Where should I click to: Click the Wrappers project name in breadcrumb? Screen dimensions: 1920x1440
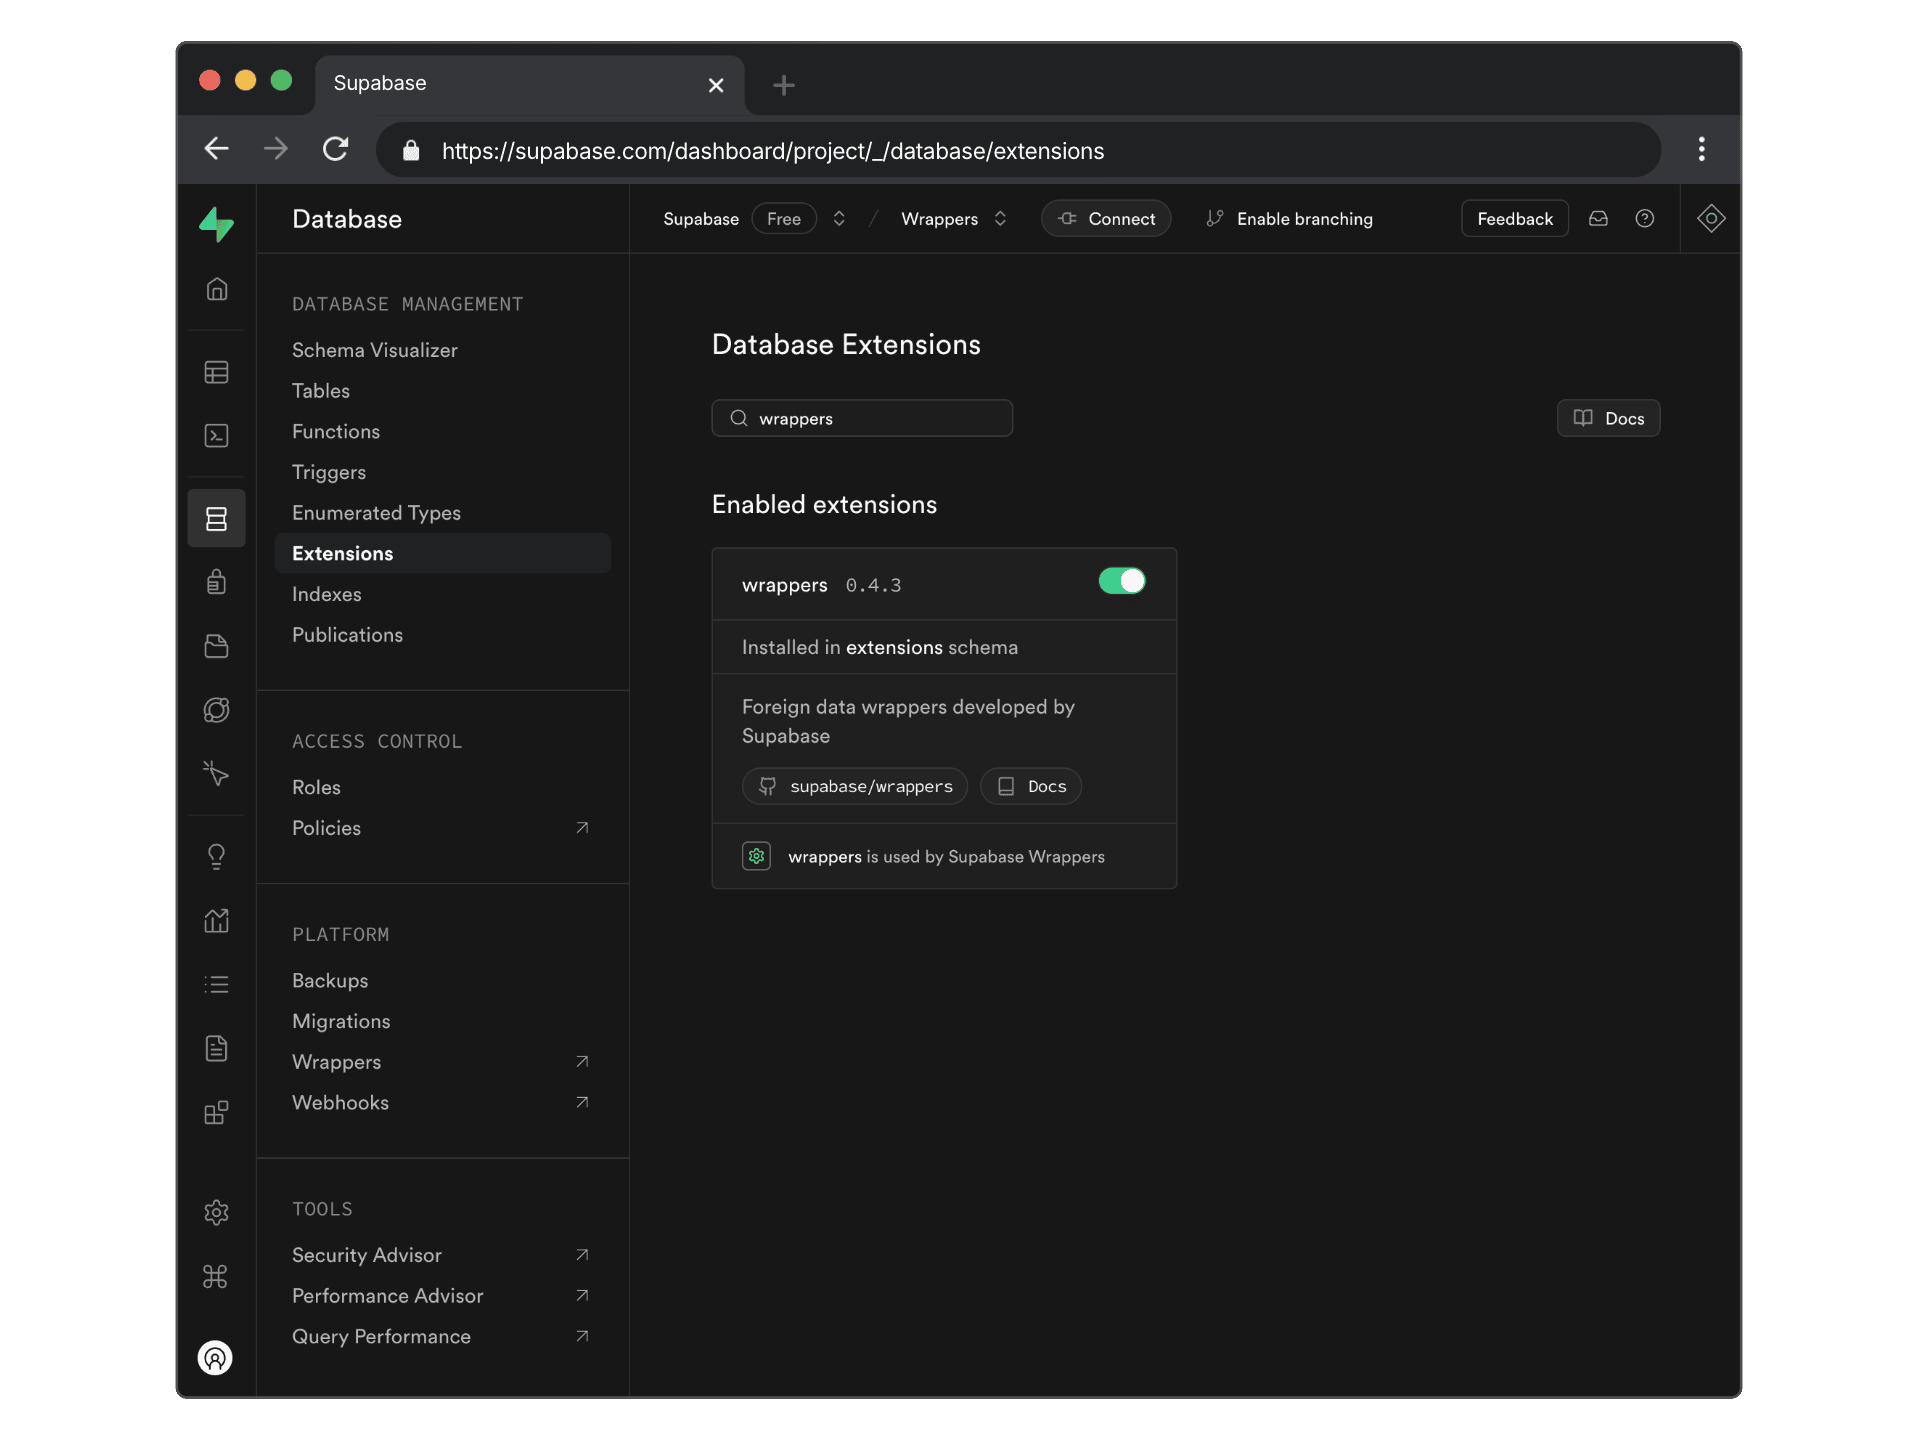click(940, 219)
